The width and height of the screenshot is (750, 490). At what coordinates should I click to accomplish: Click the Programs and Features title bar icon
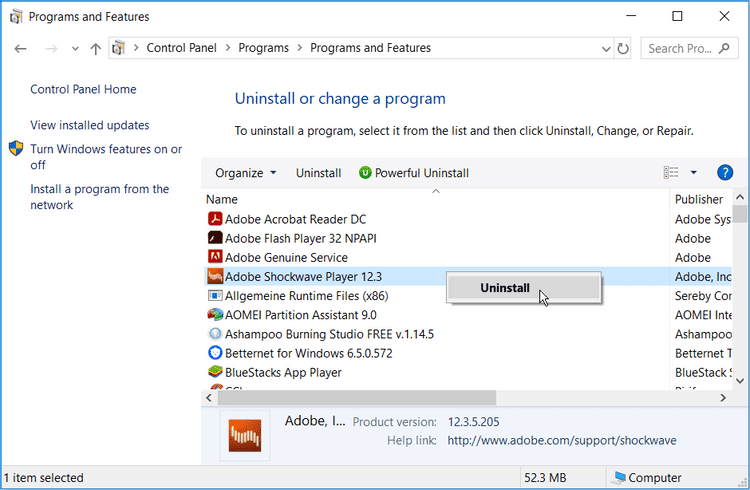16,17
